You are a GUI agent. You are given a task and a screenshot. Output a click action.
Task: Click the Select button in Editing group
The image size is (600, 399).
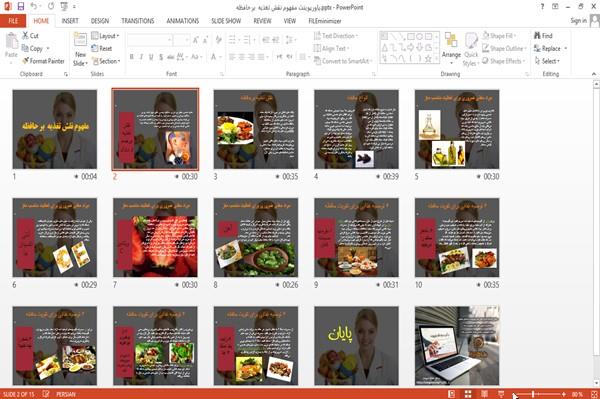coord(547,61)
